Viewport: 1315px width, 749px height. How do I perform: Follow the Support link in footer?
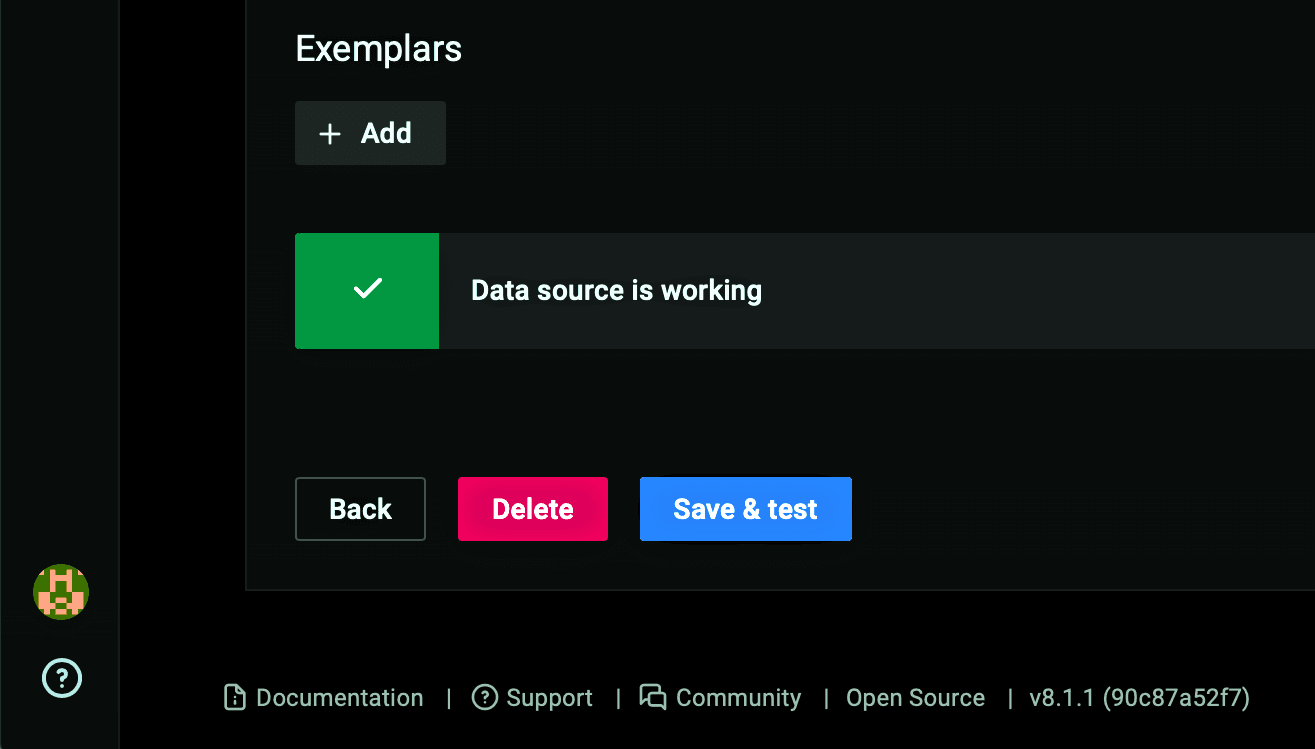pos(549,698)
